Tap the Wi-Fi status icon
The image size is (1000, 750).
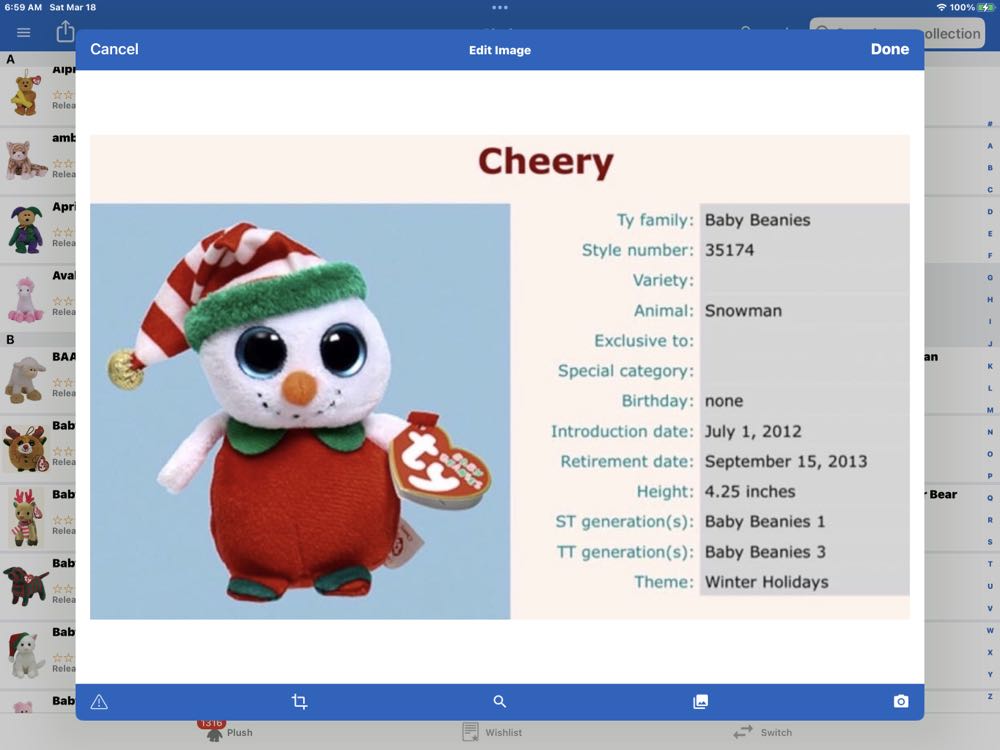tap(941, 7)
